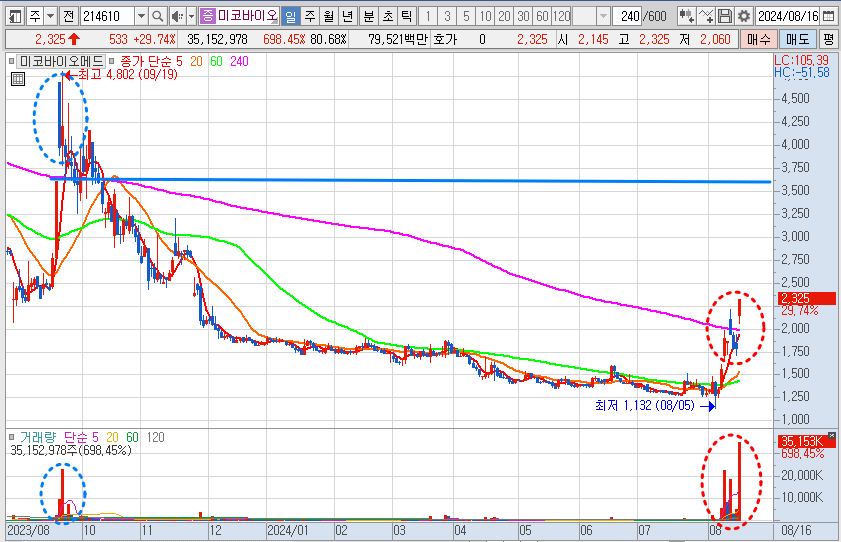Click the magenta 240 moving average label
The width and height of the screenshot is (841, 542).
pyautogui.click(x=239, y=61)
